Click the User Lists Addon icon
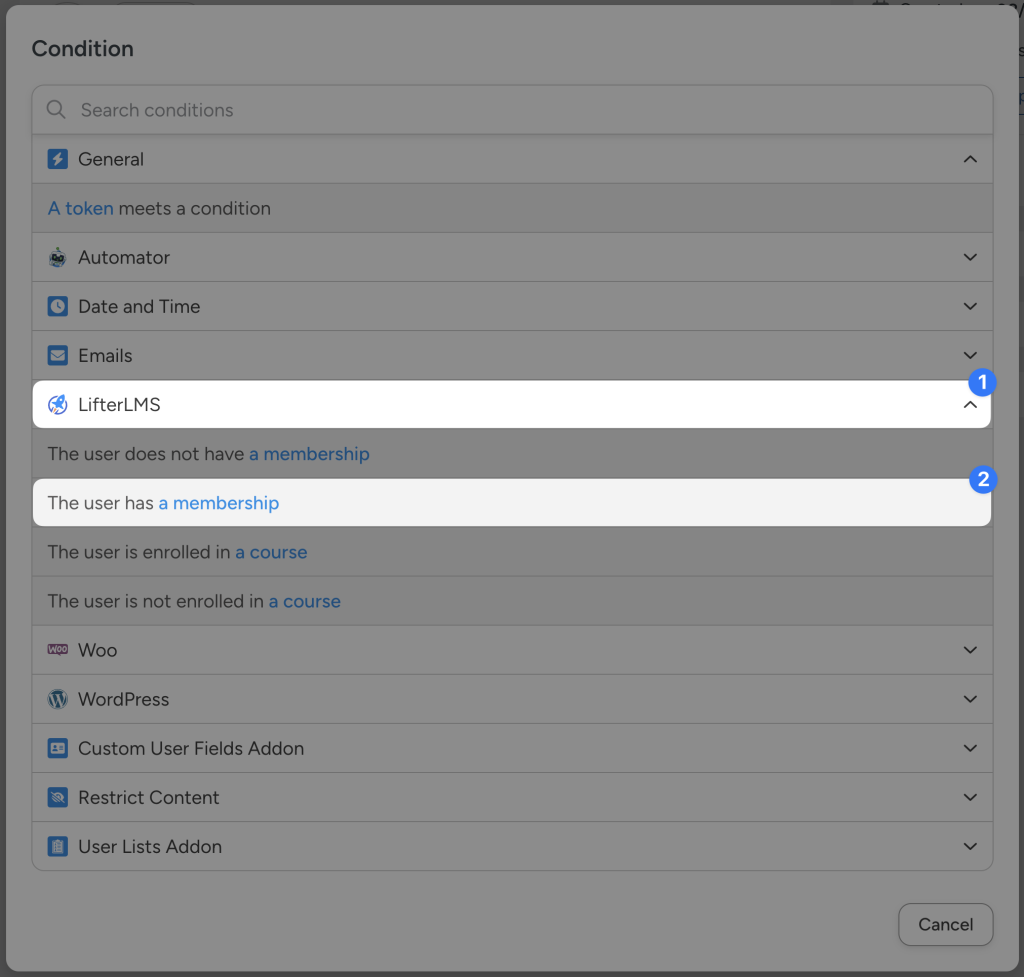This screenshot has height=977, width=1024. click(x=57, y=846)
